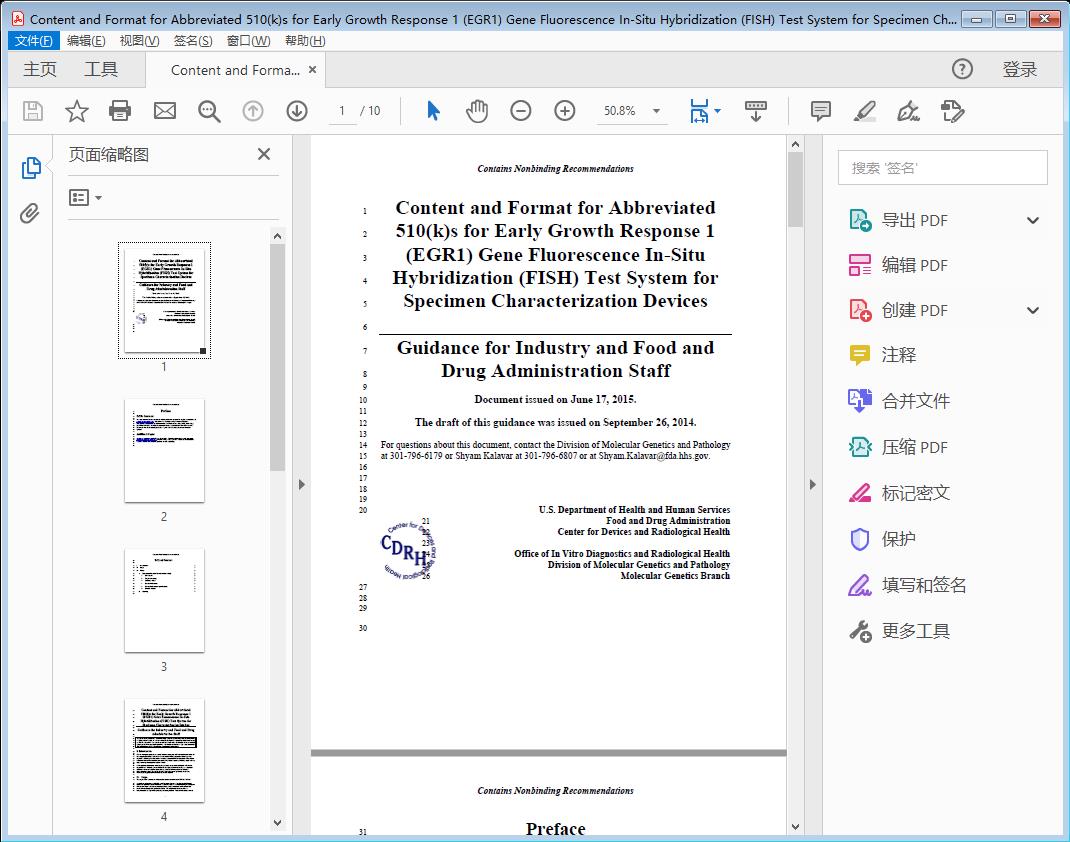Open advanced search with the magnifier icon
Viewport: 1070px width, 842px height.
pos(209,111)
